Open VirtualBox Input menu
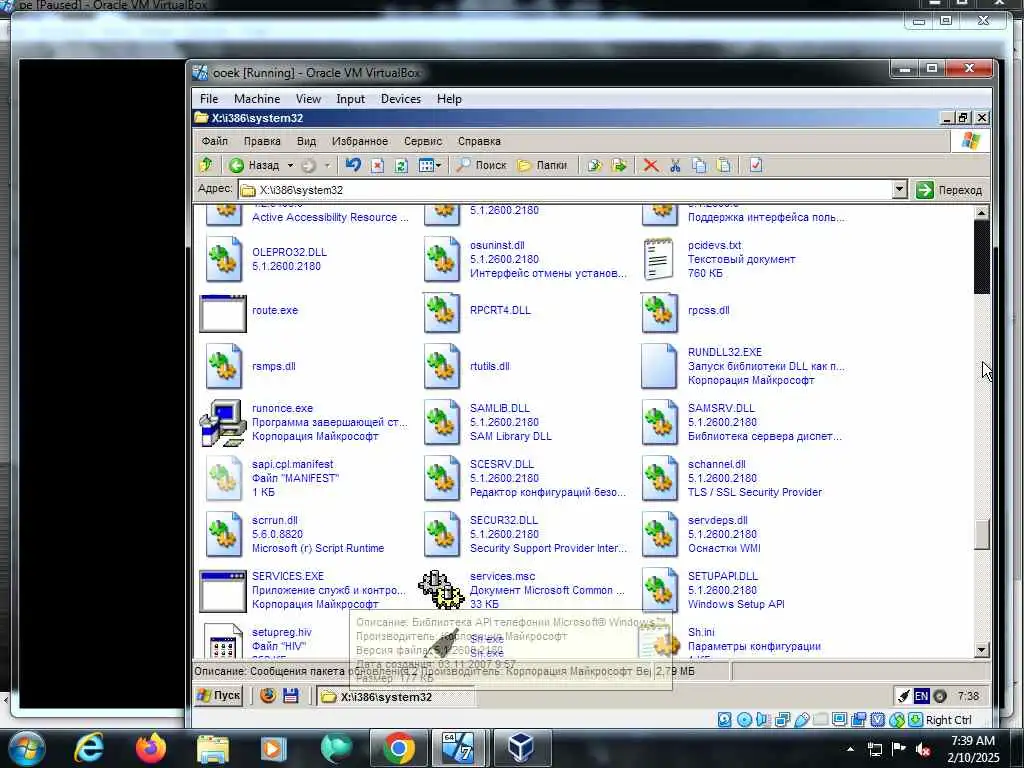This screenshot has height=768, width=1024. click(x=350, y=99)
